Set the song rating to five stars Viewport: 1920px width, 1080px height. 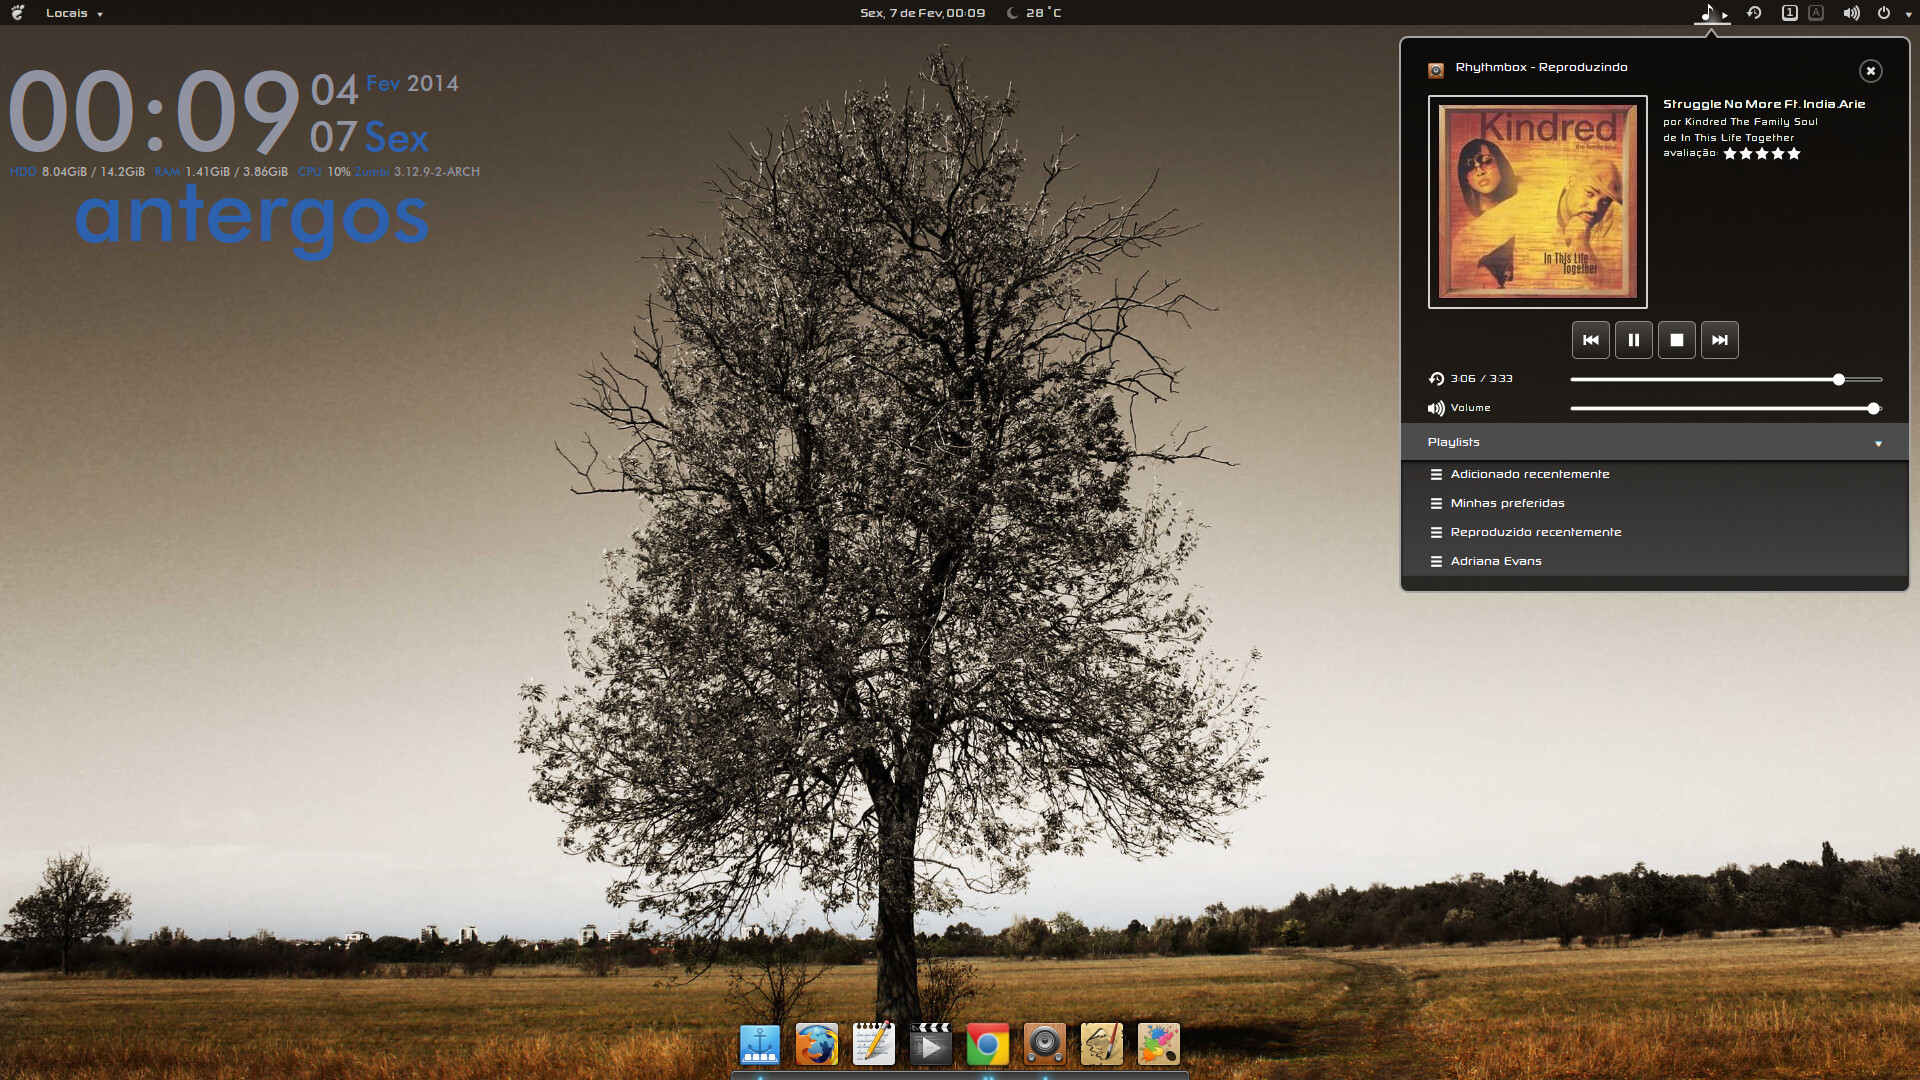[1794, 154]
